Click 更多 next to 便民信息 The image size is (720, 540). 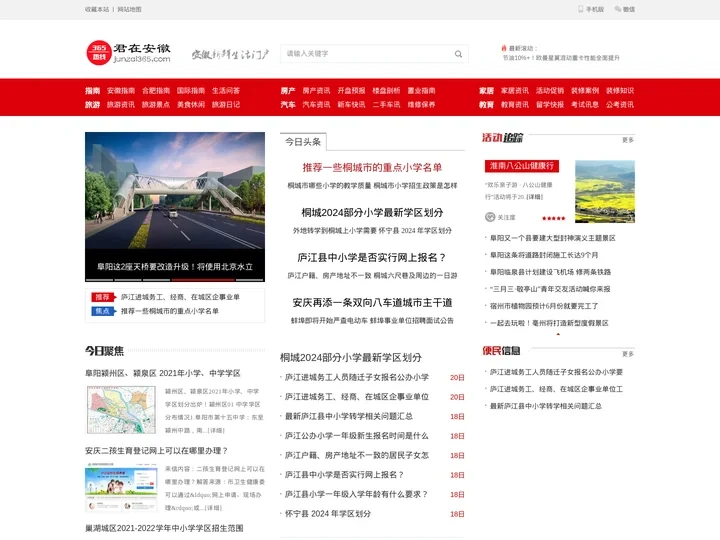click(x=628, y=354)
